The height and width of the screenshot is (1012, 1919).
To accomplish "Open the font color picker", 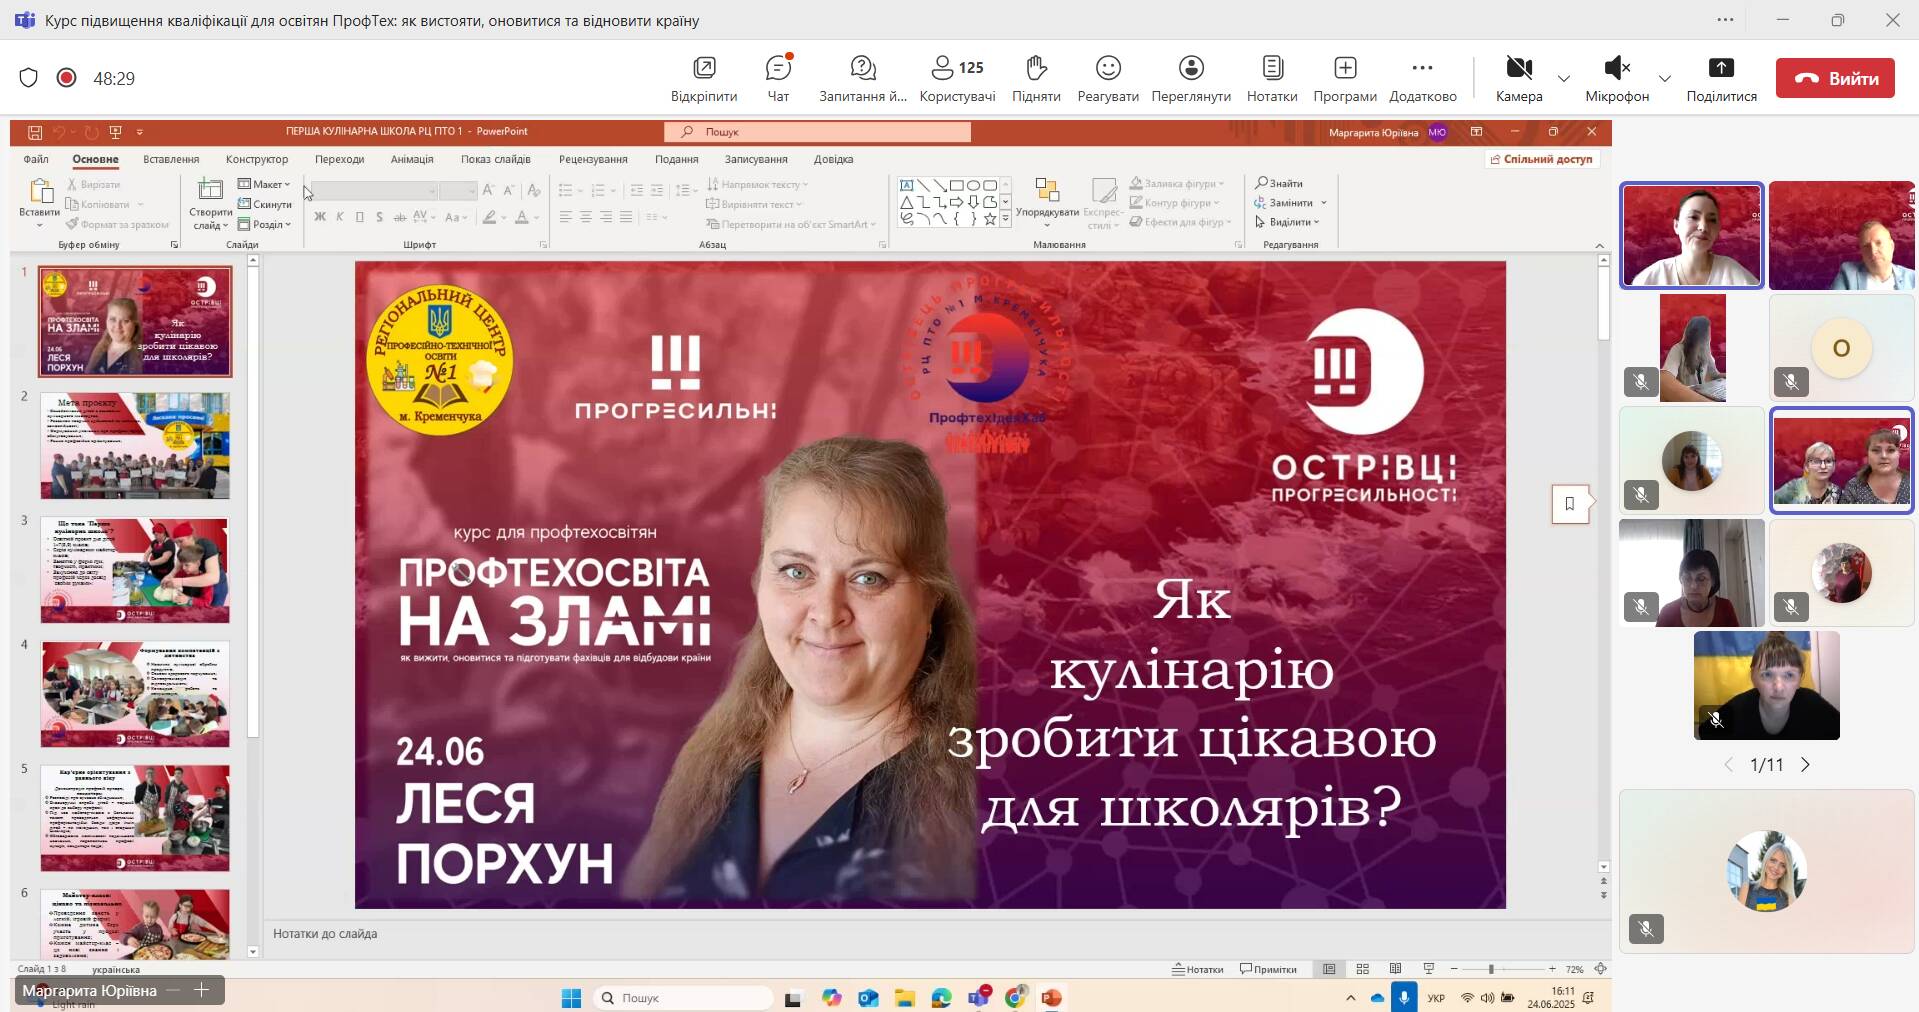I will coord(526,217).
